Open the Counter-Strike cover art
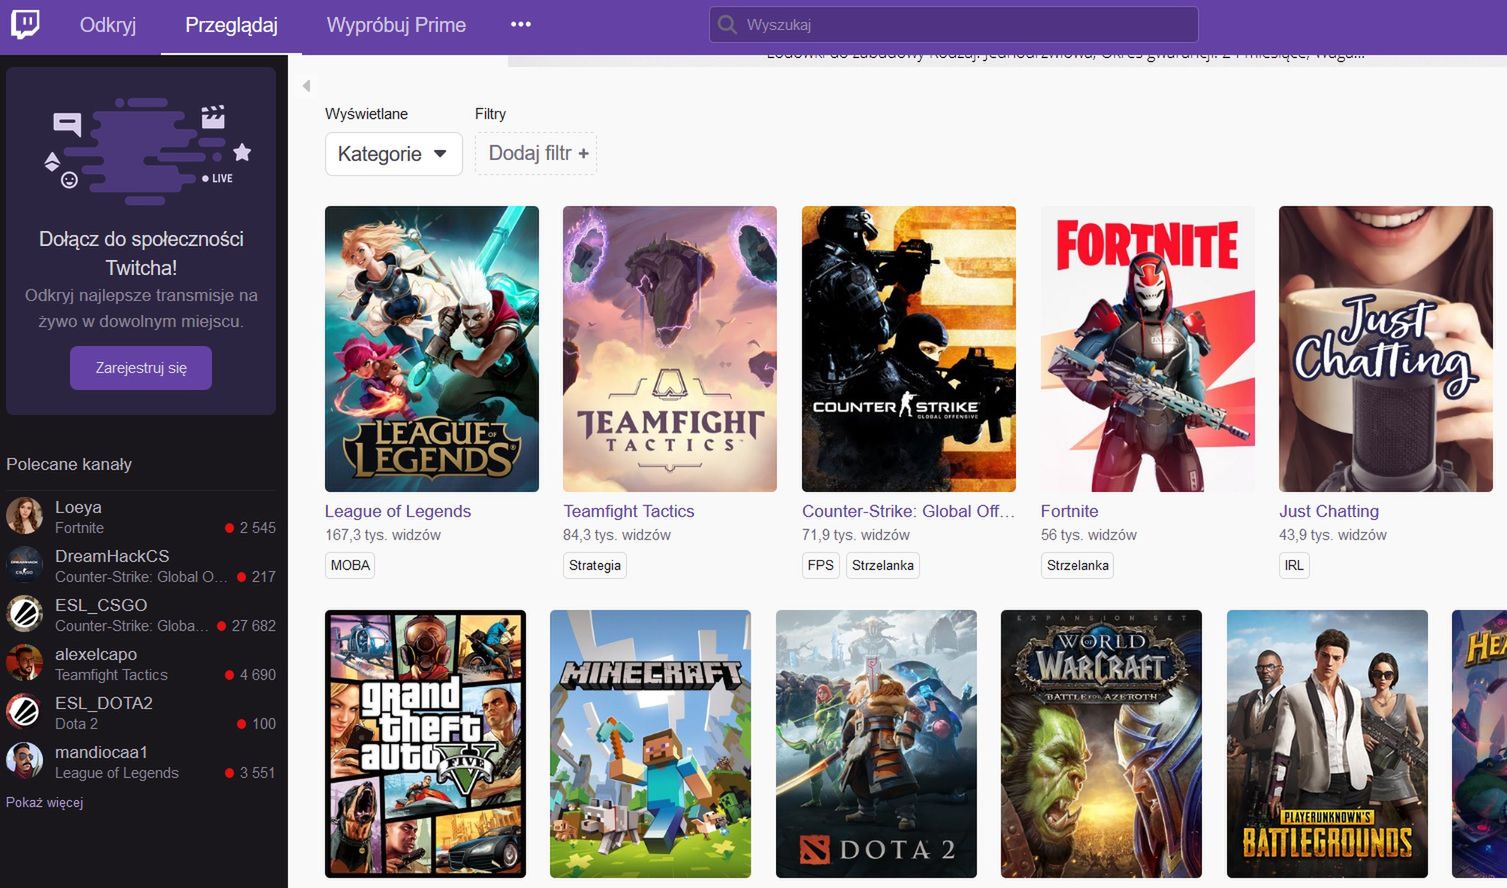The image size is (1507, 888). [909, 349]
